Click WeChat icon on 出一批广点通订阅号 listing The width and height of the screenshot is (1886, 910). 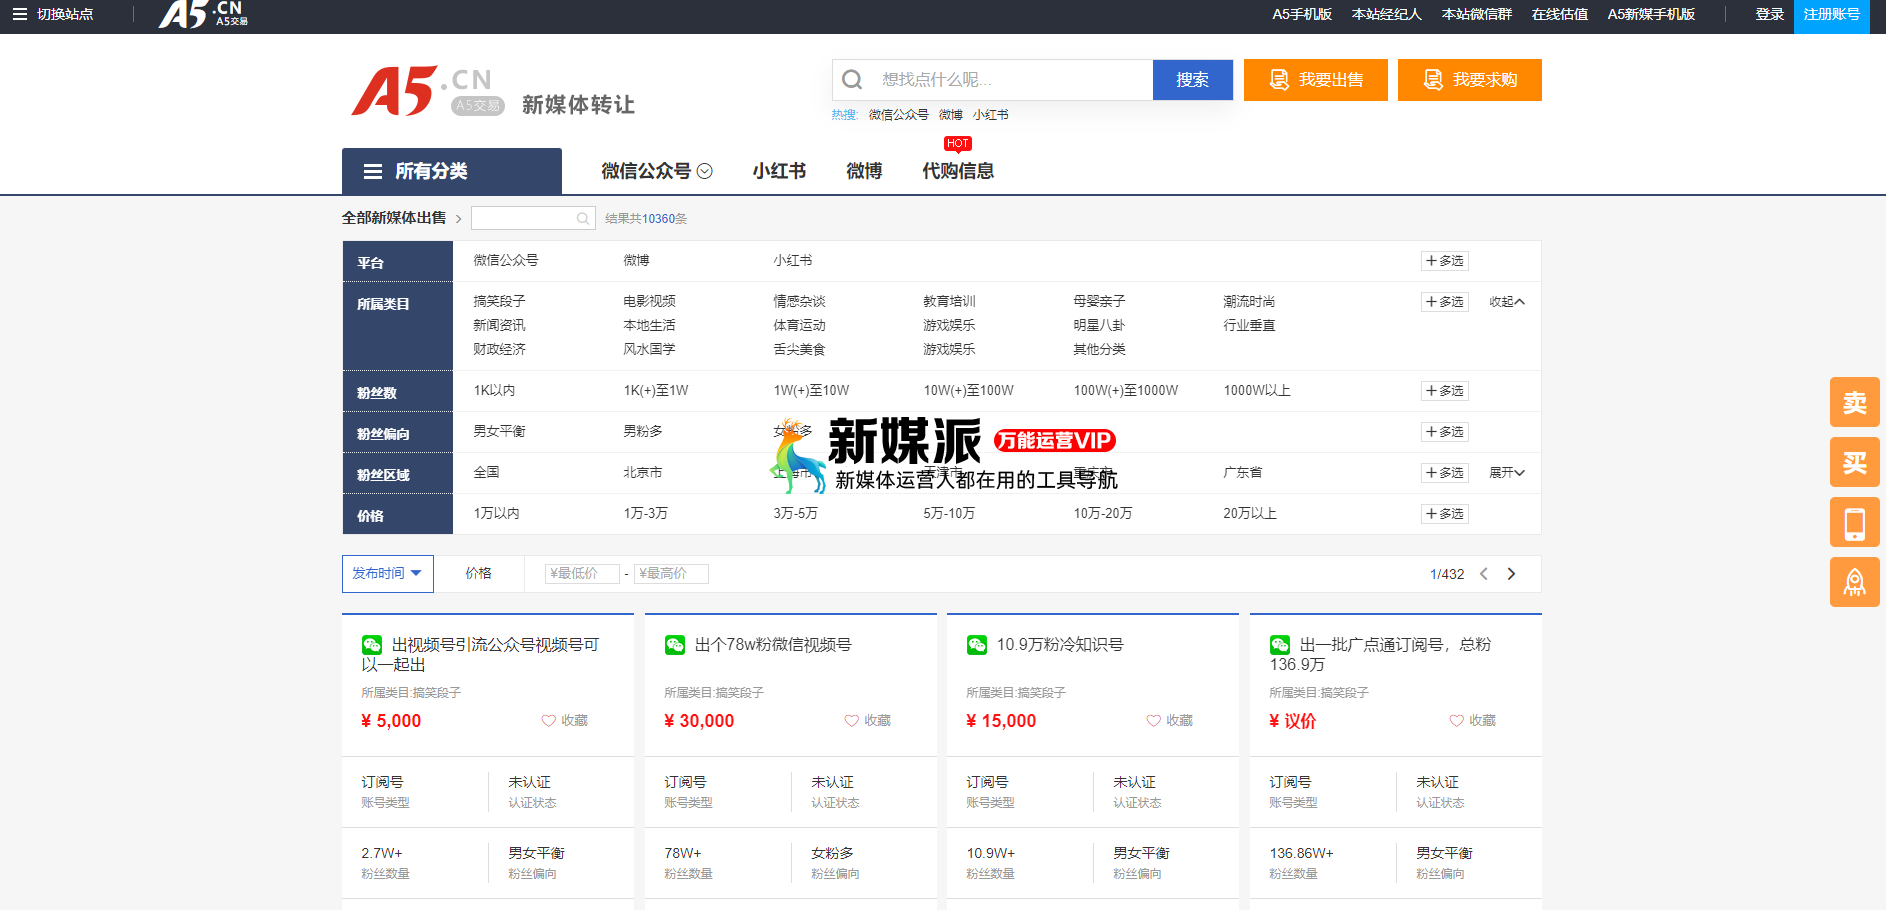coord(1280,645)
